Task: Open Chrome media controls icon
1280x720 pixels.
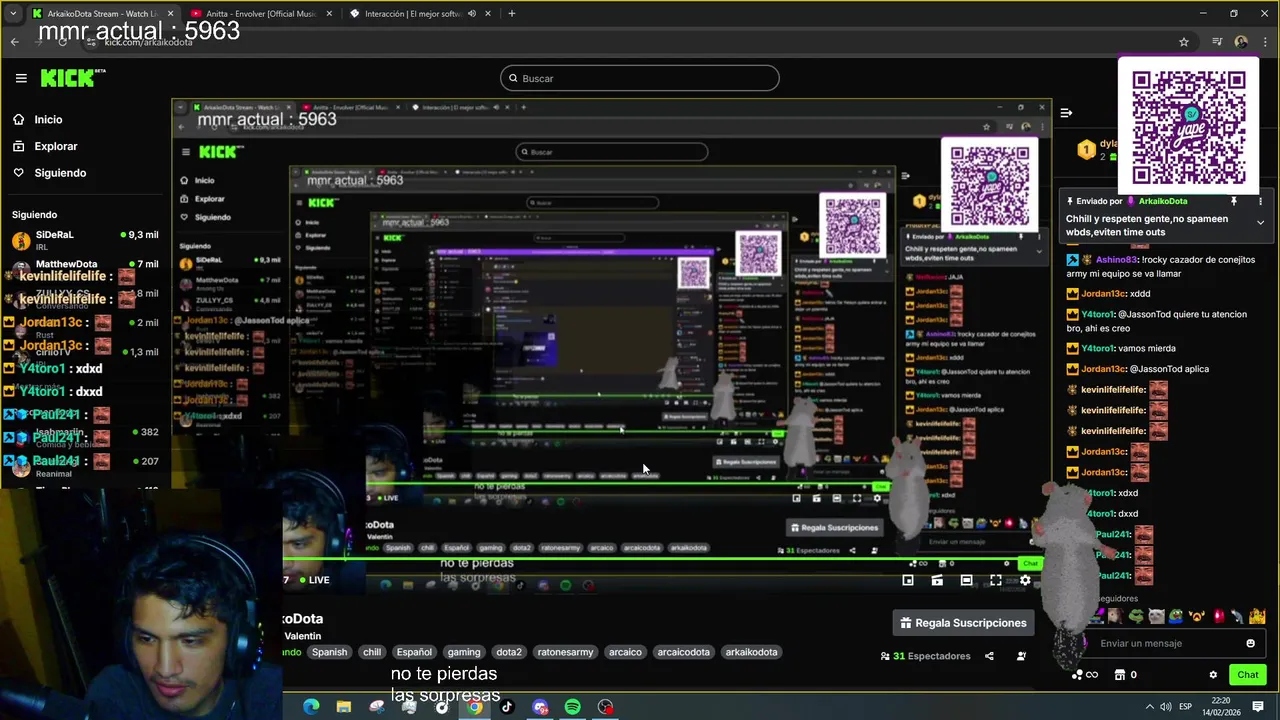Action: pyautogui.click(x=1217, y=42)
